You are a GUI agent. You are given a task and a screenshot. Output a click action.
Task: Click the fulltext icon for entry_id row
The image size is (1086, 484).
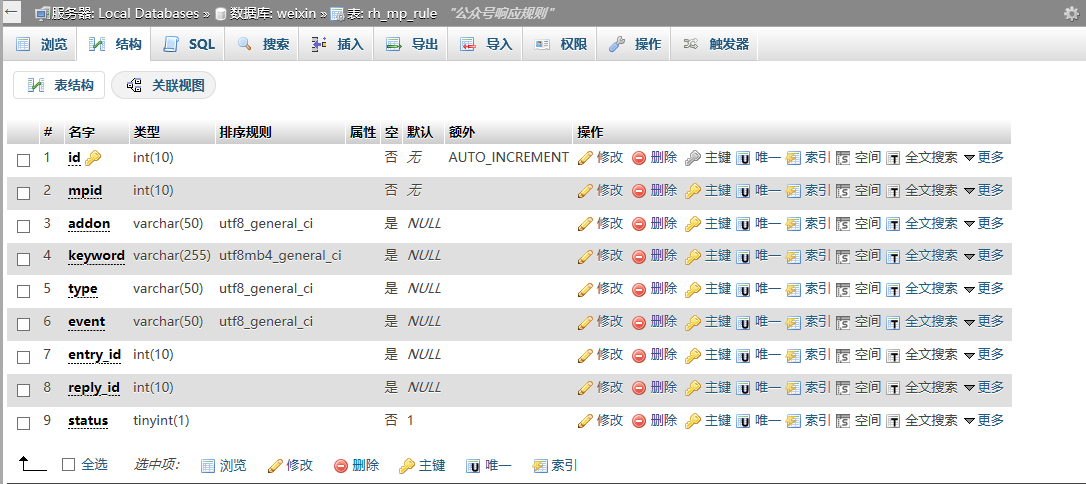point(893,356)
